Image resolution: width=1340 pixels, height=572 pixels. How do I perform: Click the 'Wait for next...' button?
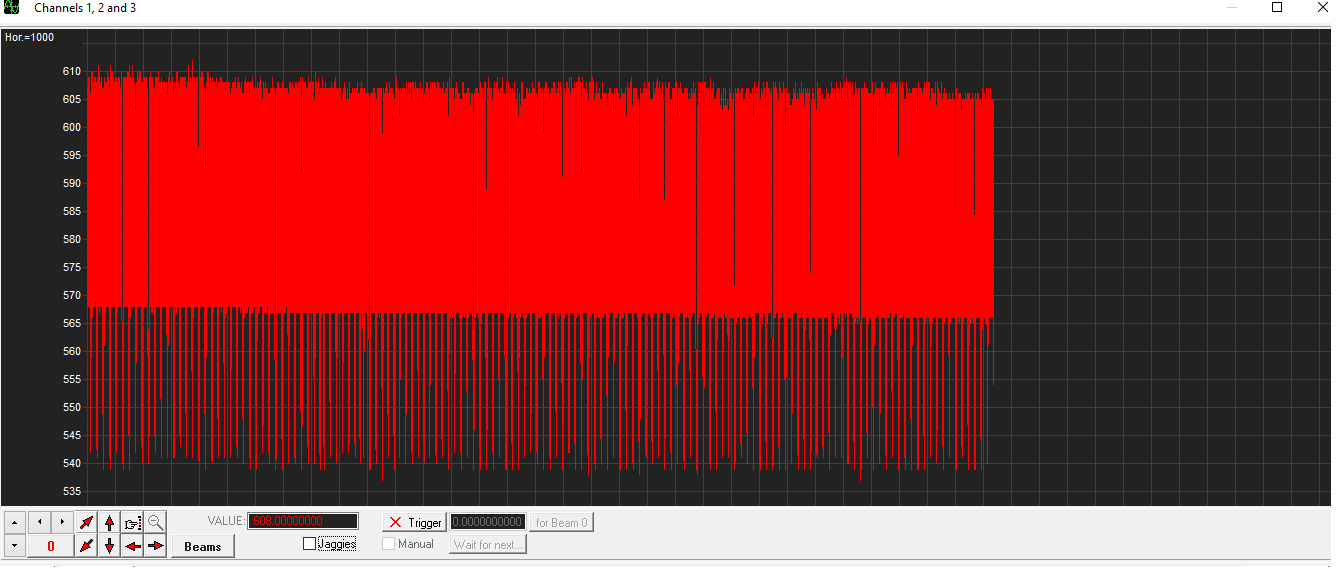click(x=488, y=544)
